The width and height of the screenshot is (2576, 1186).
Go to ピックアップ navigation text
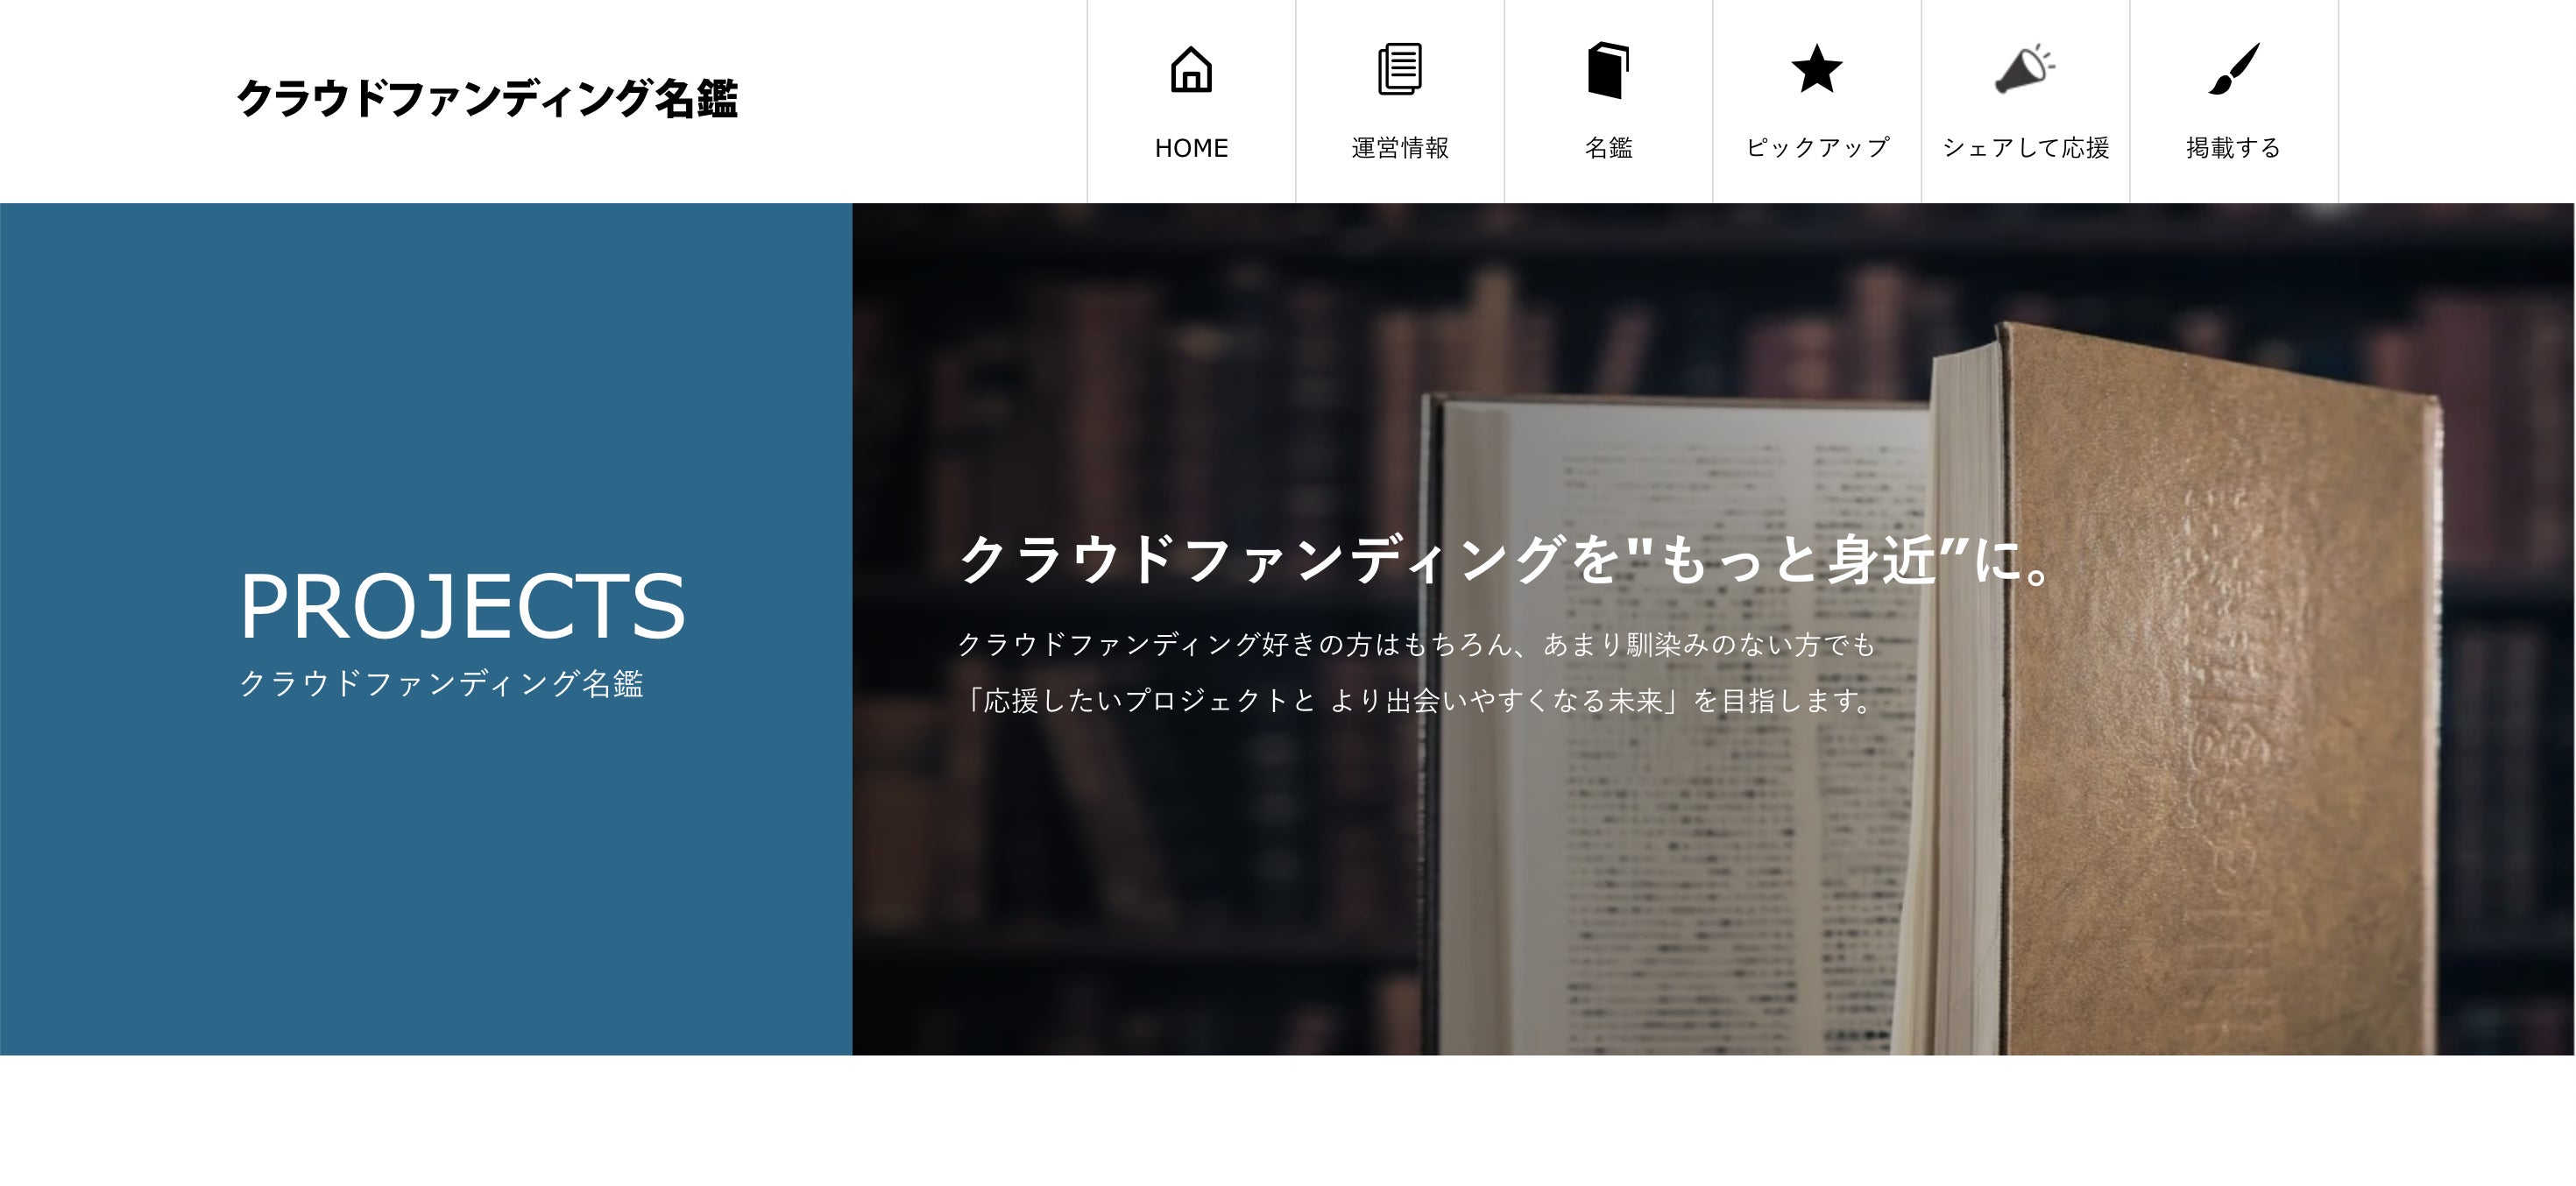point(1817,148)
